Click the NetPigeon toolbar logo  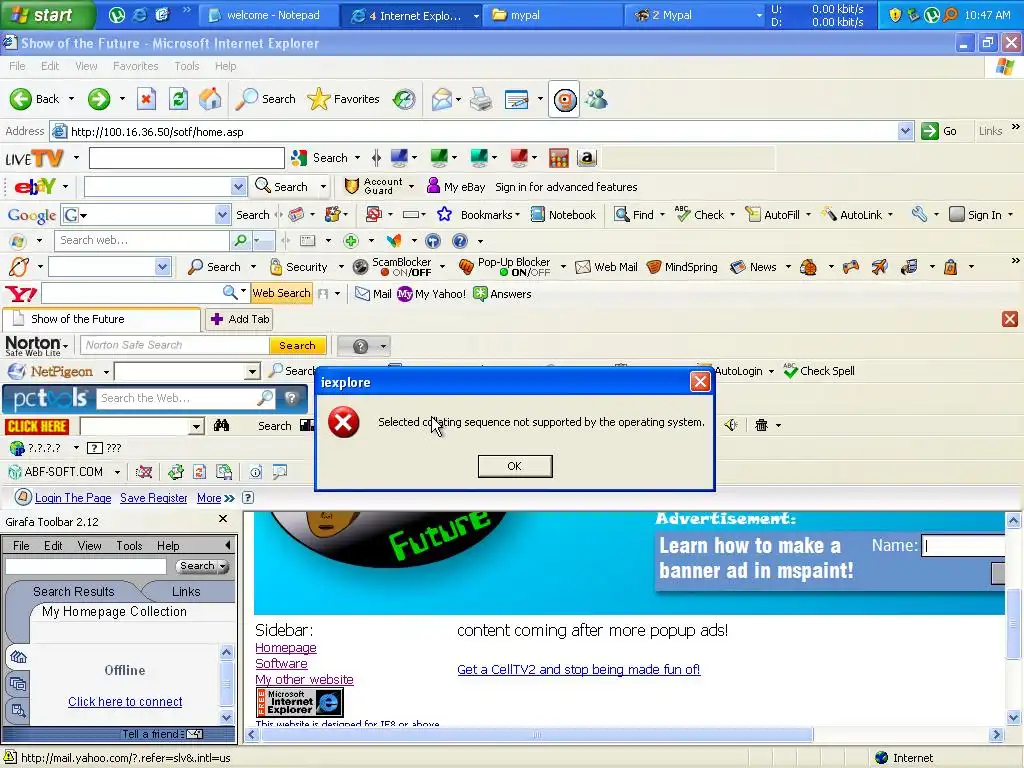[x=51, y=371]
